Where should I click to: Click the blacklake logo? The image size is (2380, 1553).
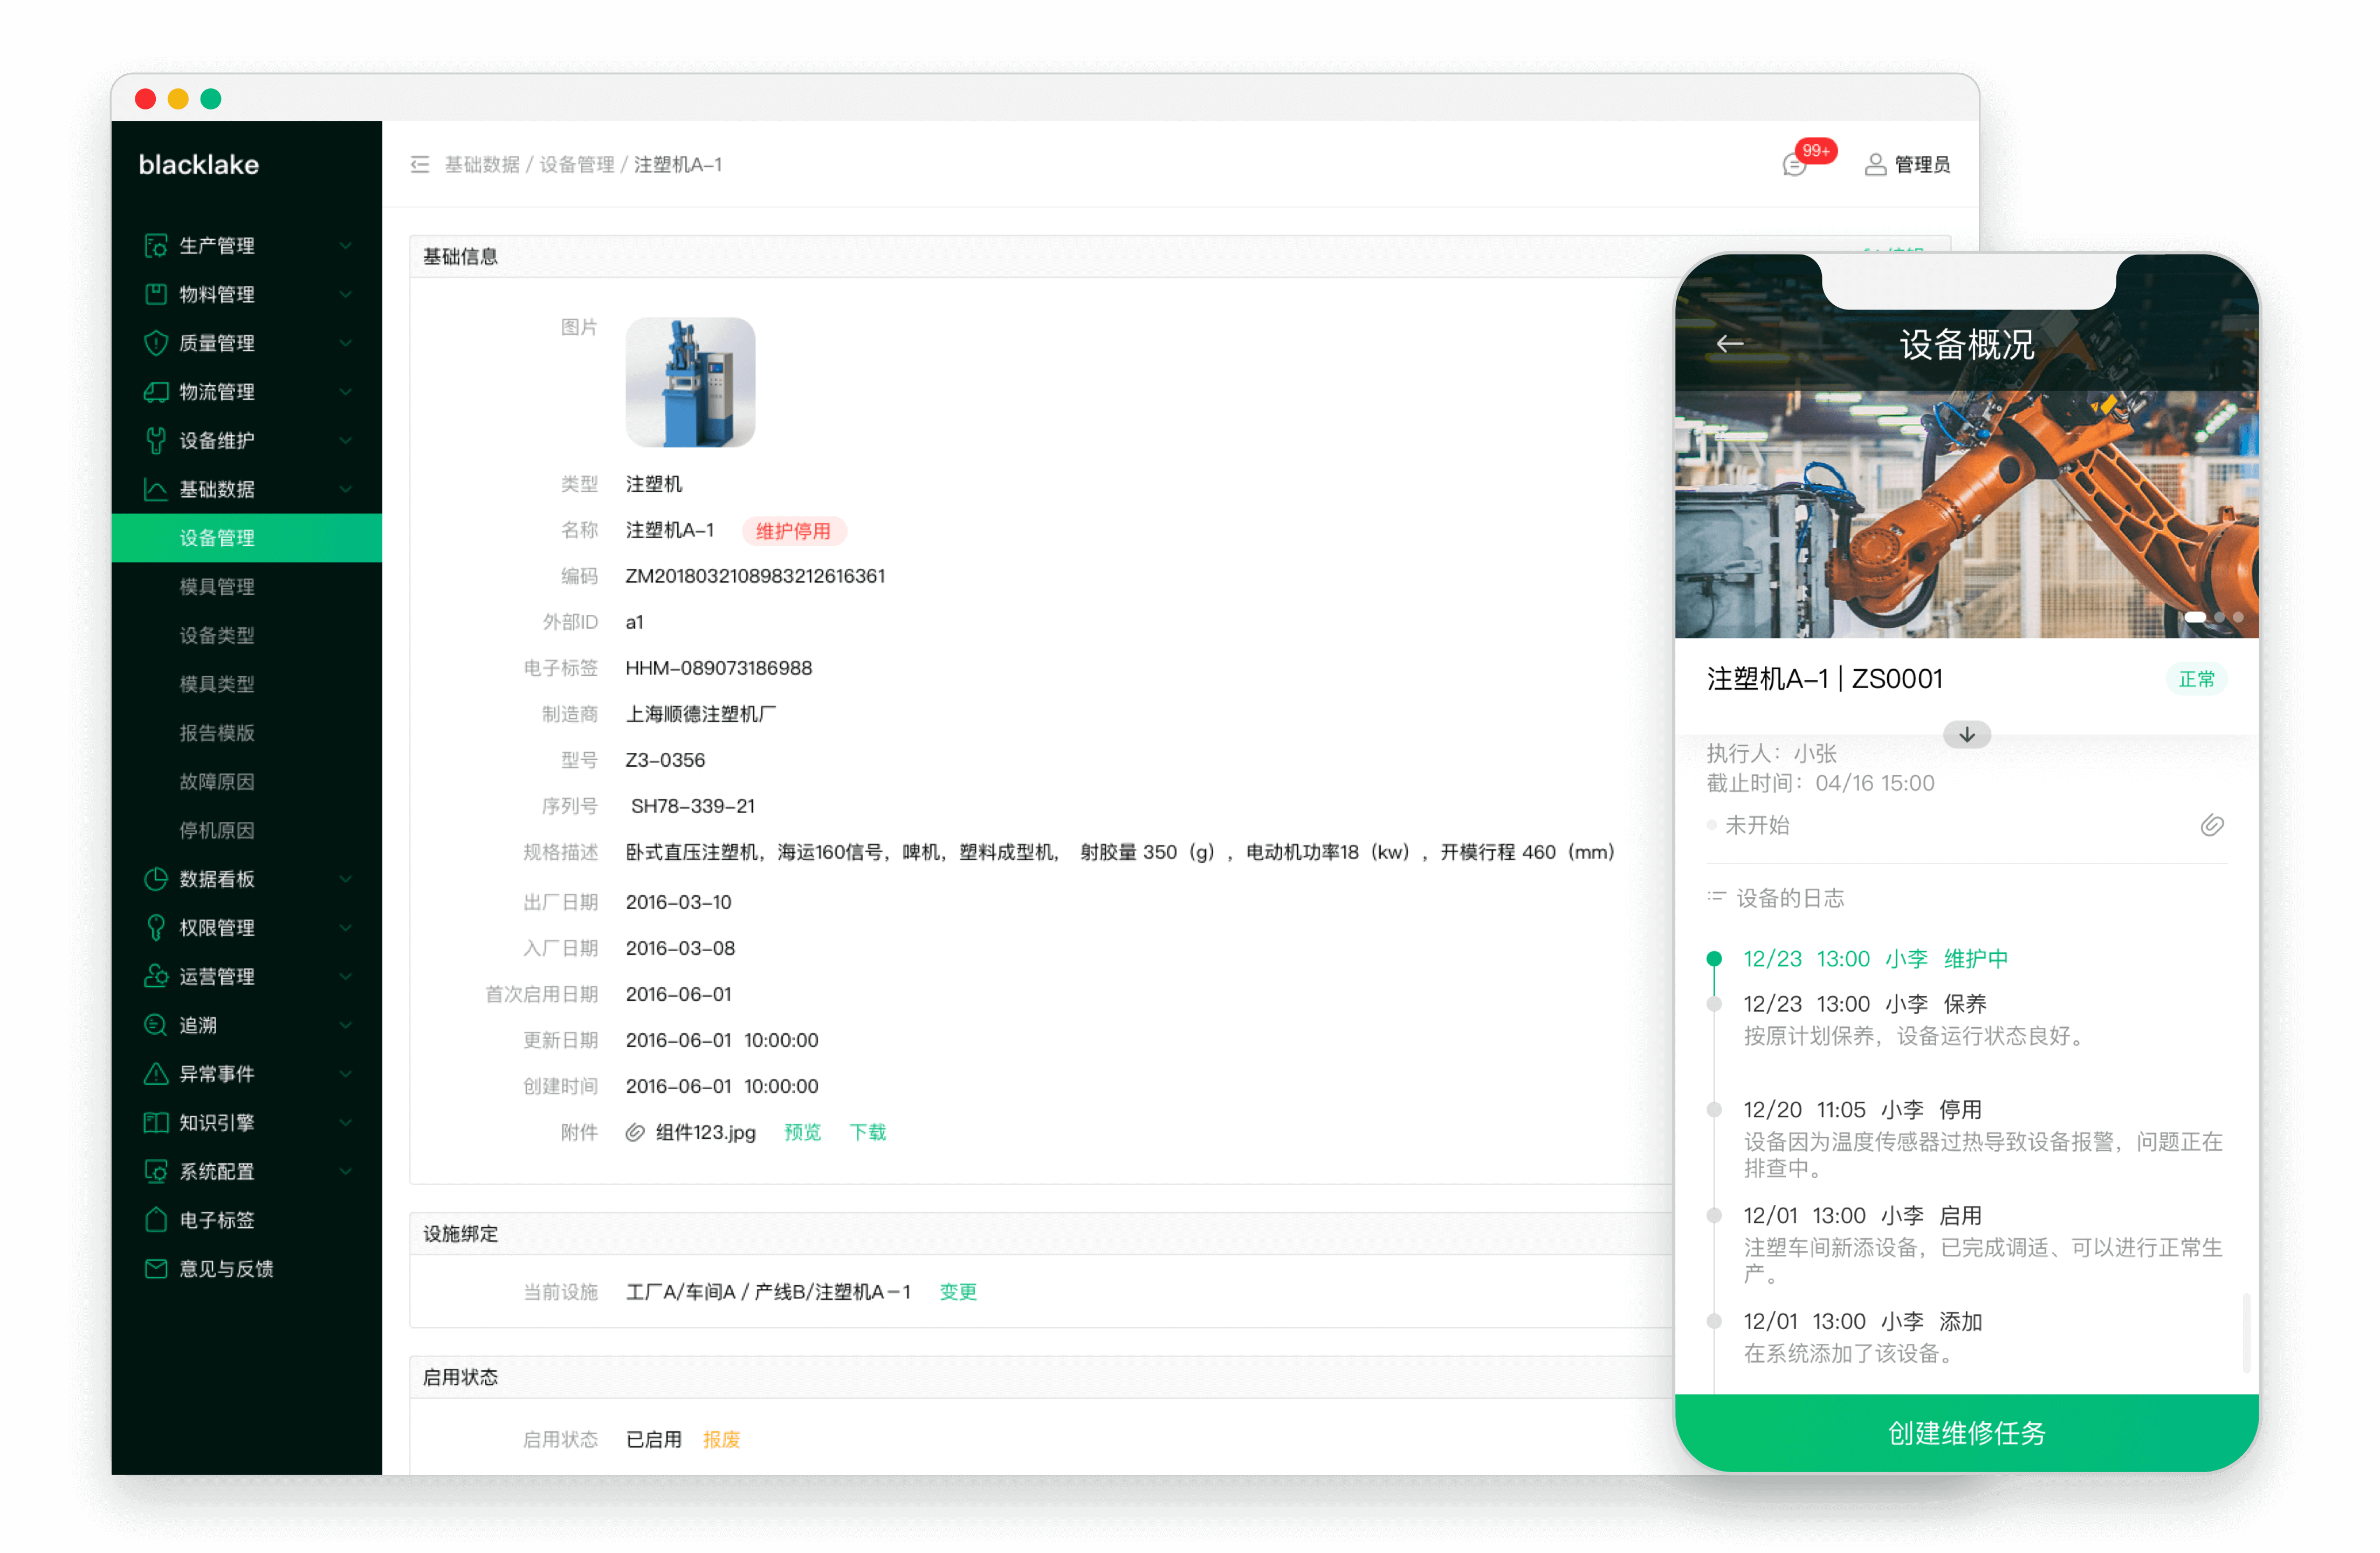click(199, 165)
